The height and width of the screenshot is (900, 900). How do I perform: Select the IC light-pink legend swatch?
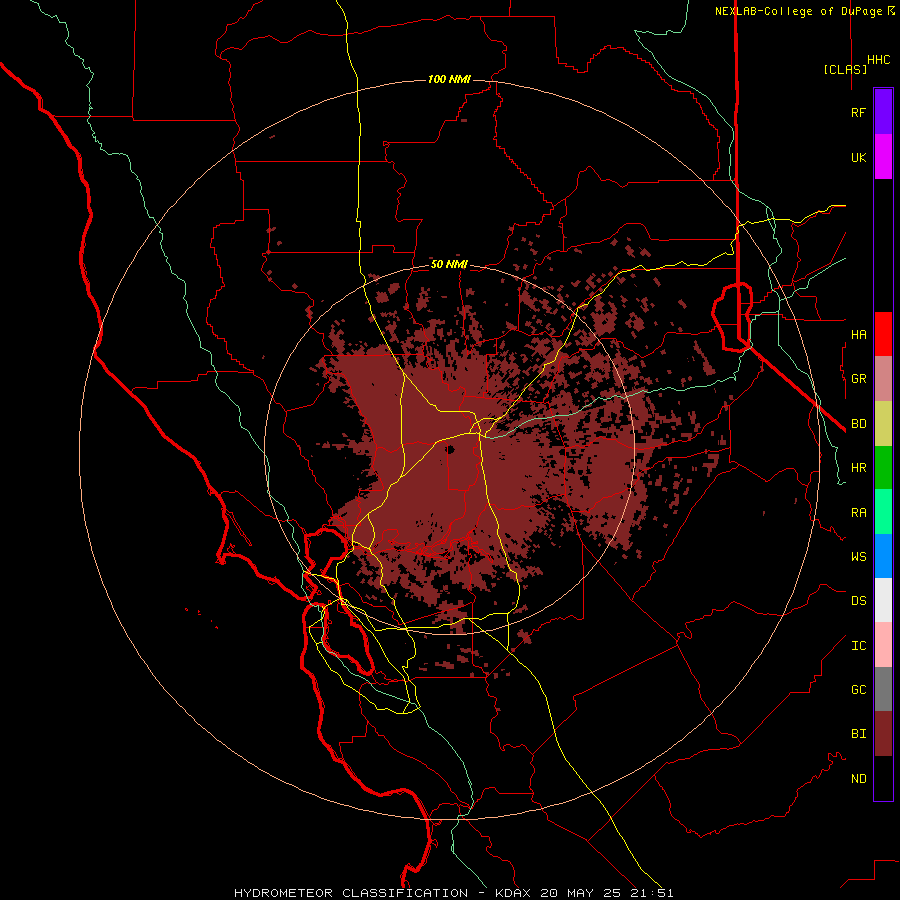pyautogui.click(x=883, y=645)
